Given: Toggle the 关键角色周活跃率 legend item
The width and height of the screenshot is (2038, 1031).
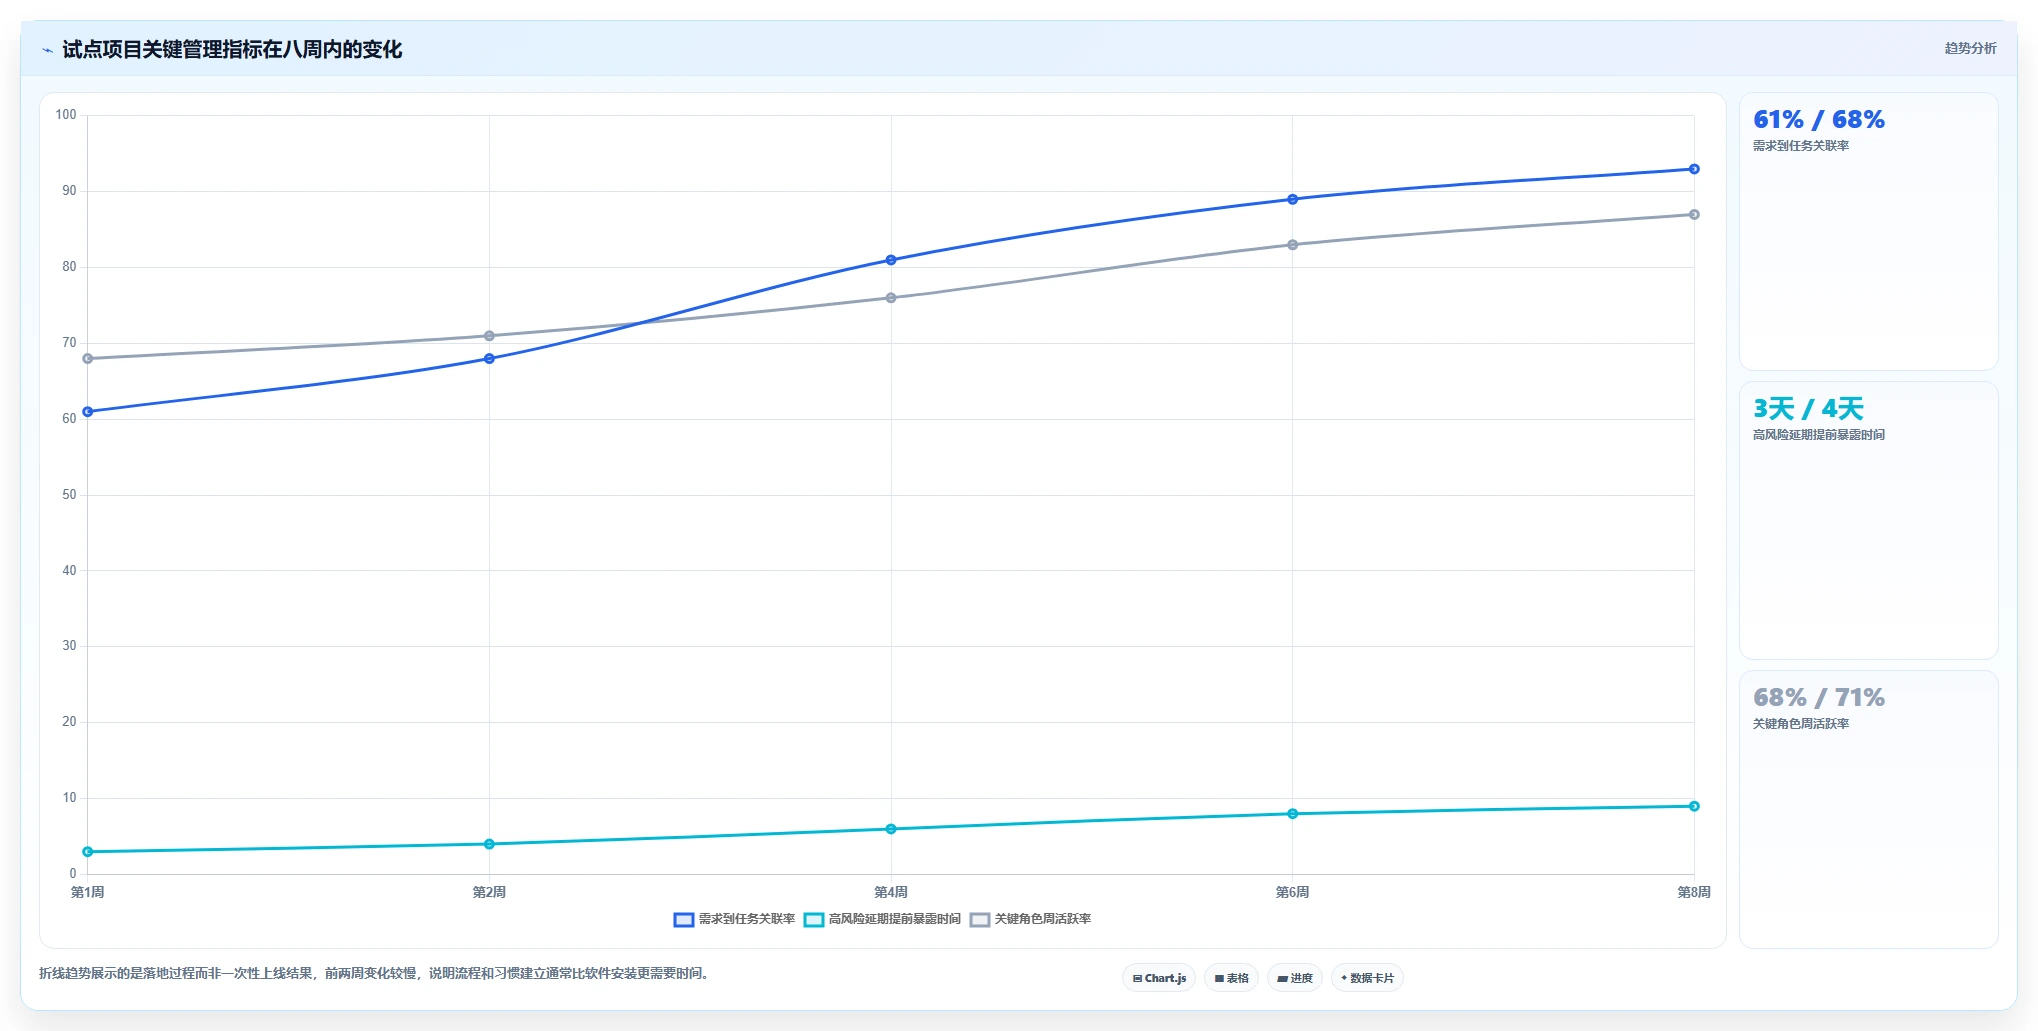Looking at the screenshot, I should (1031, 919).
